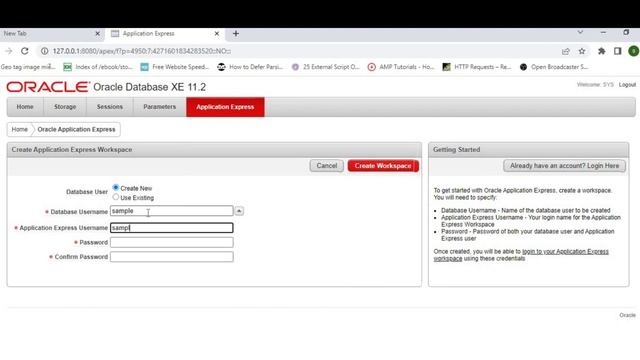Click the Create Workspace button
Viewport: 640px width, 360px height.
pos(383,166)
